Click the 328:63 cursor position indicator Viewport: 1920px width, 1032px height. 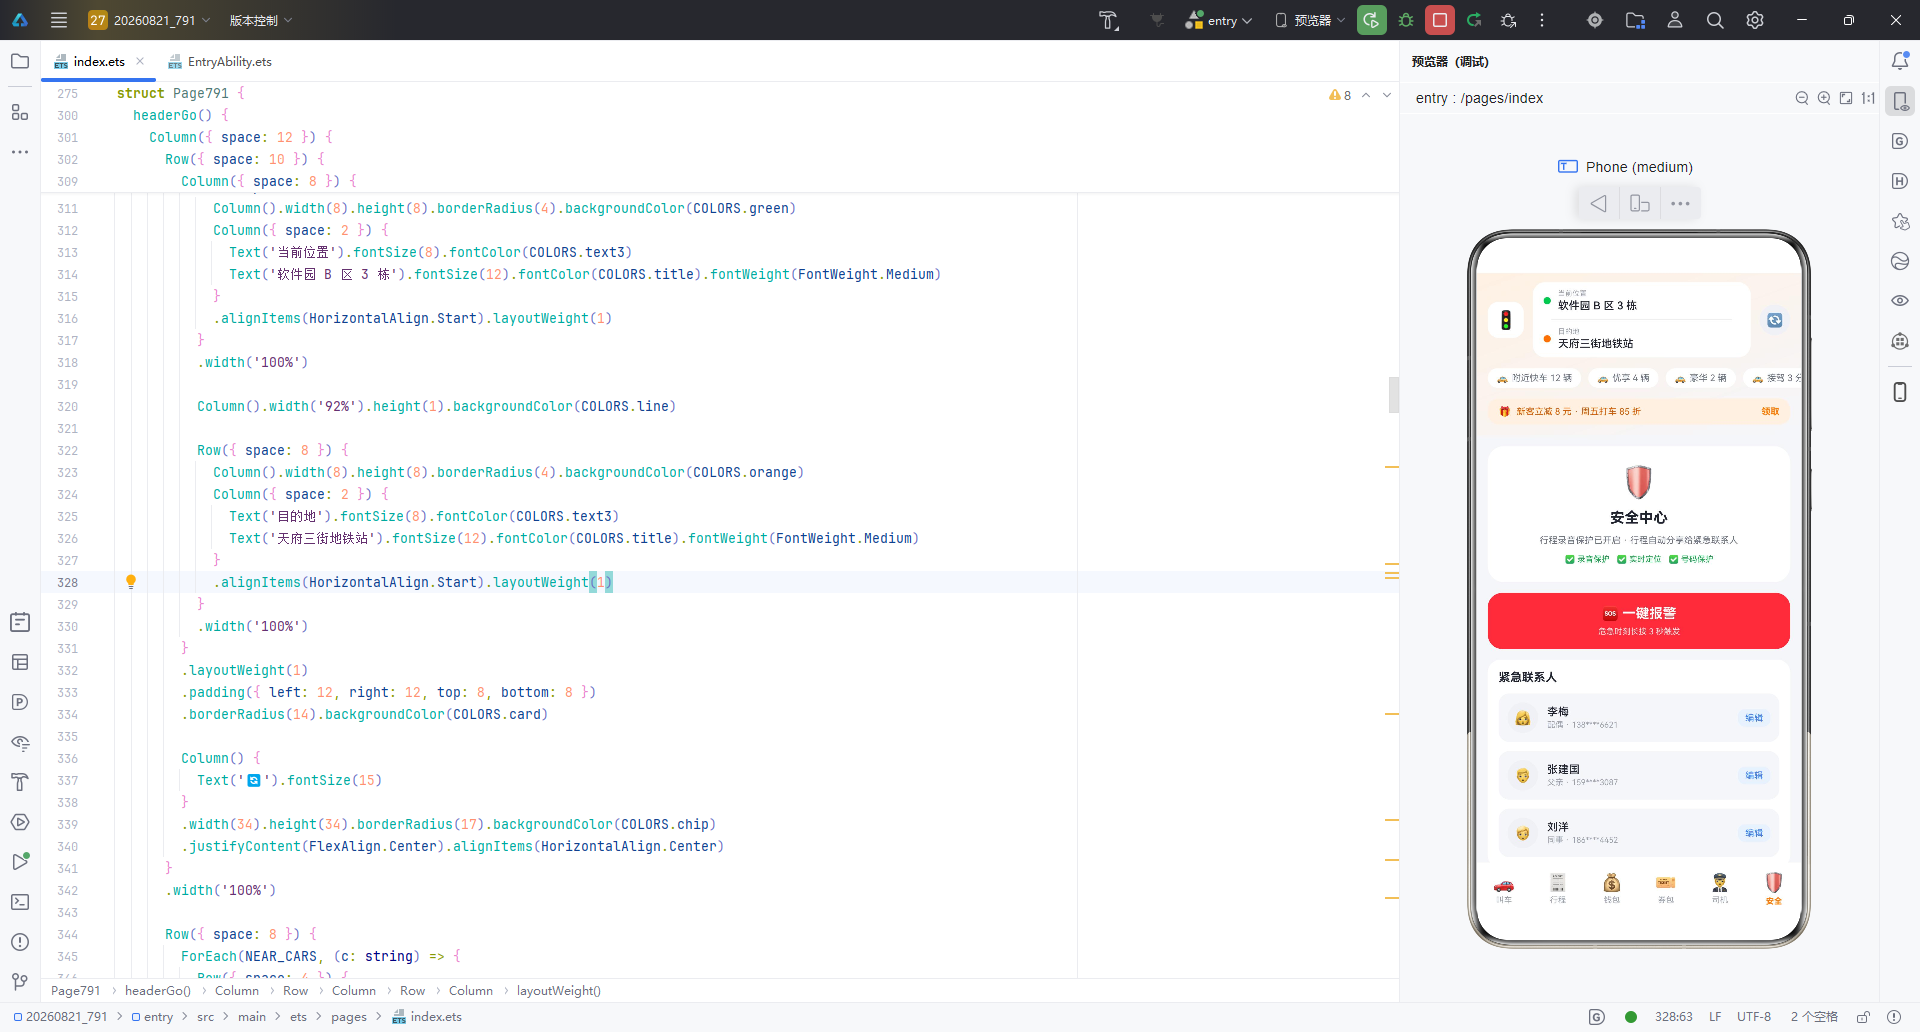point(1674,1017)
